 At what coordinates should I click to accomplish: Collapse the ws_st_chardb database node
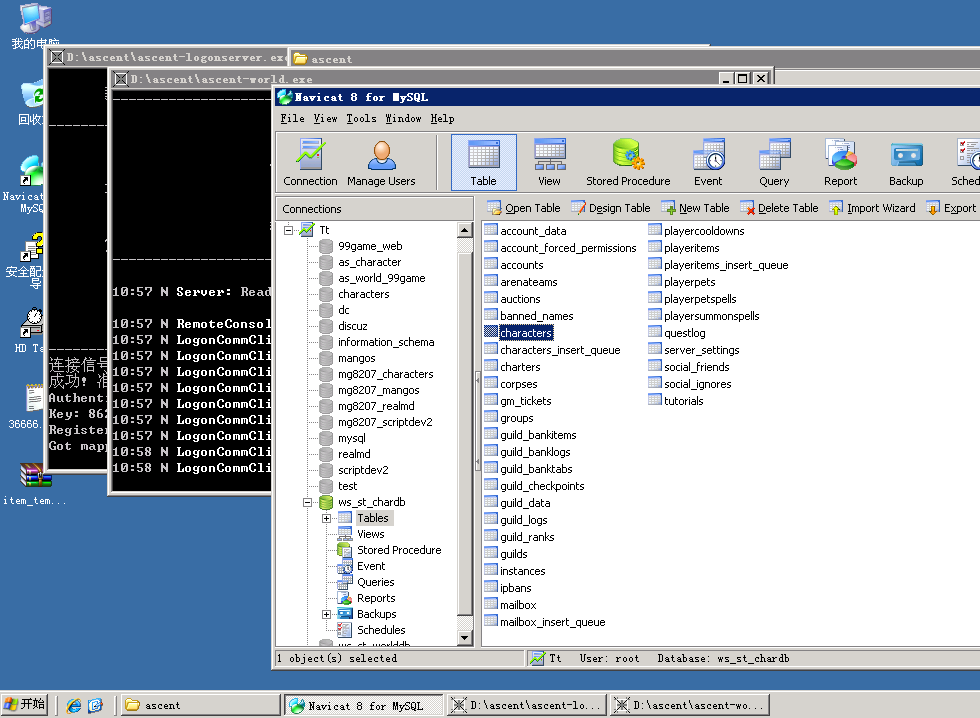coord(307,502)
